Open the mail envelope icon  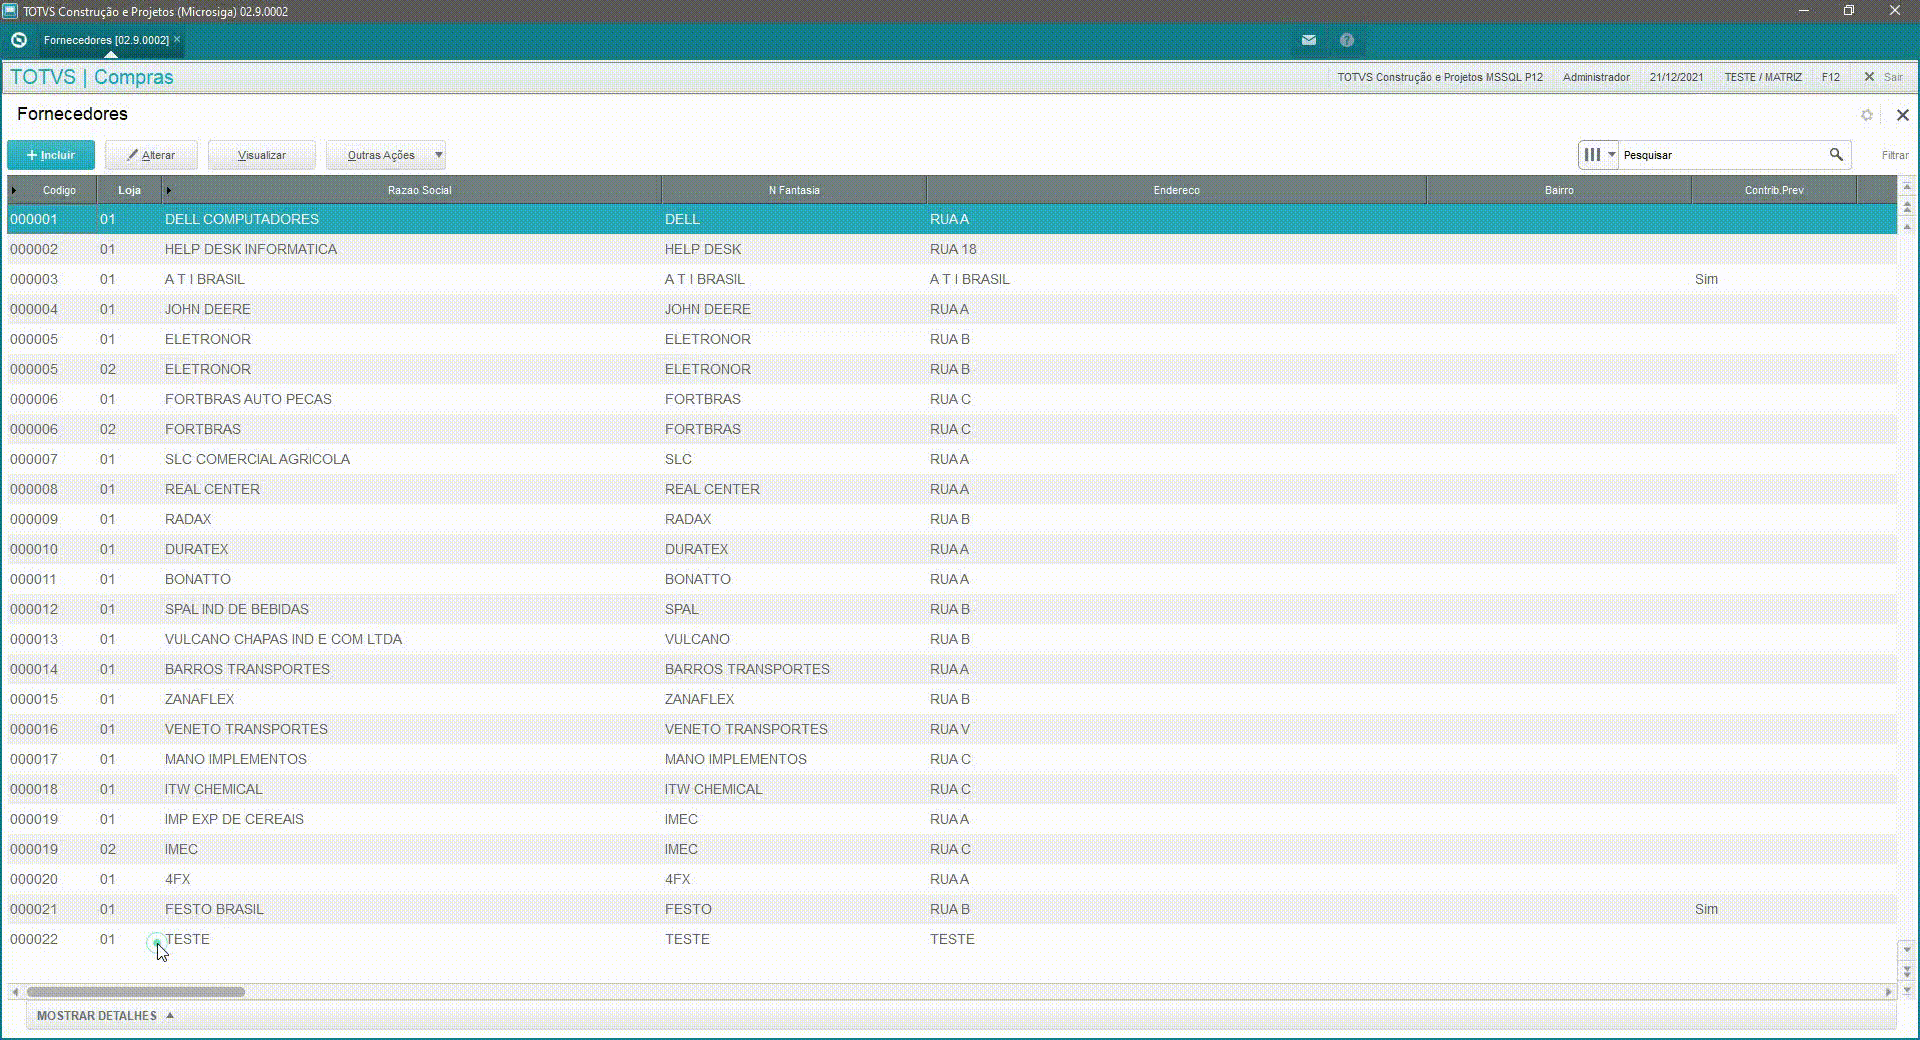tap(1309, 40)
